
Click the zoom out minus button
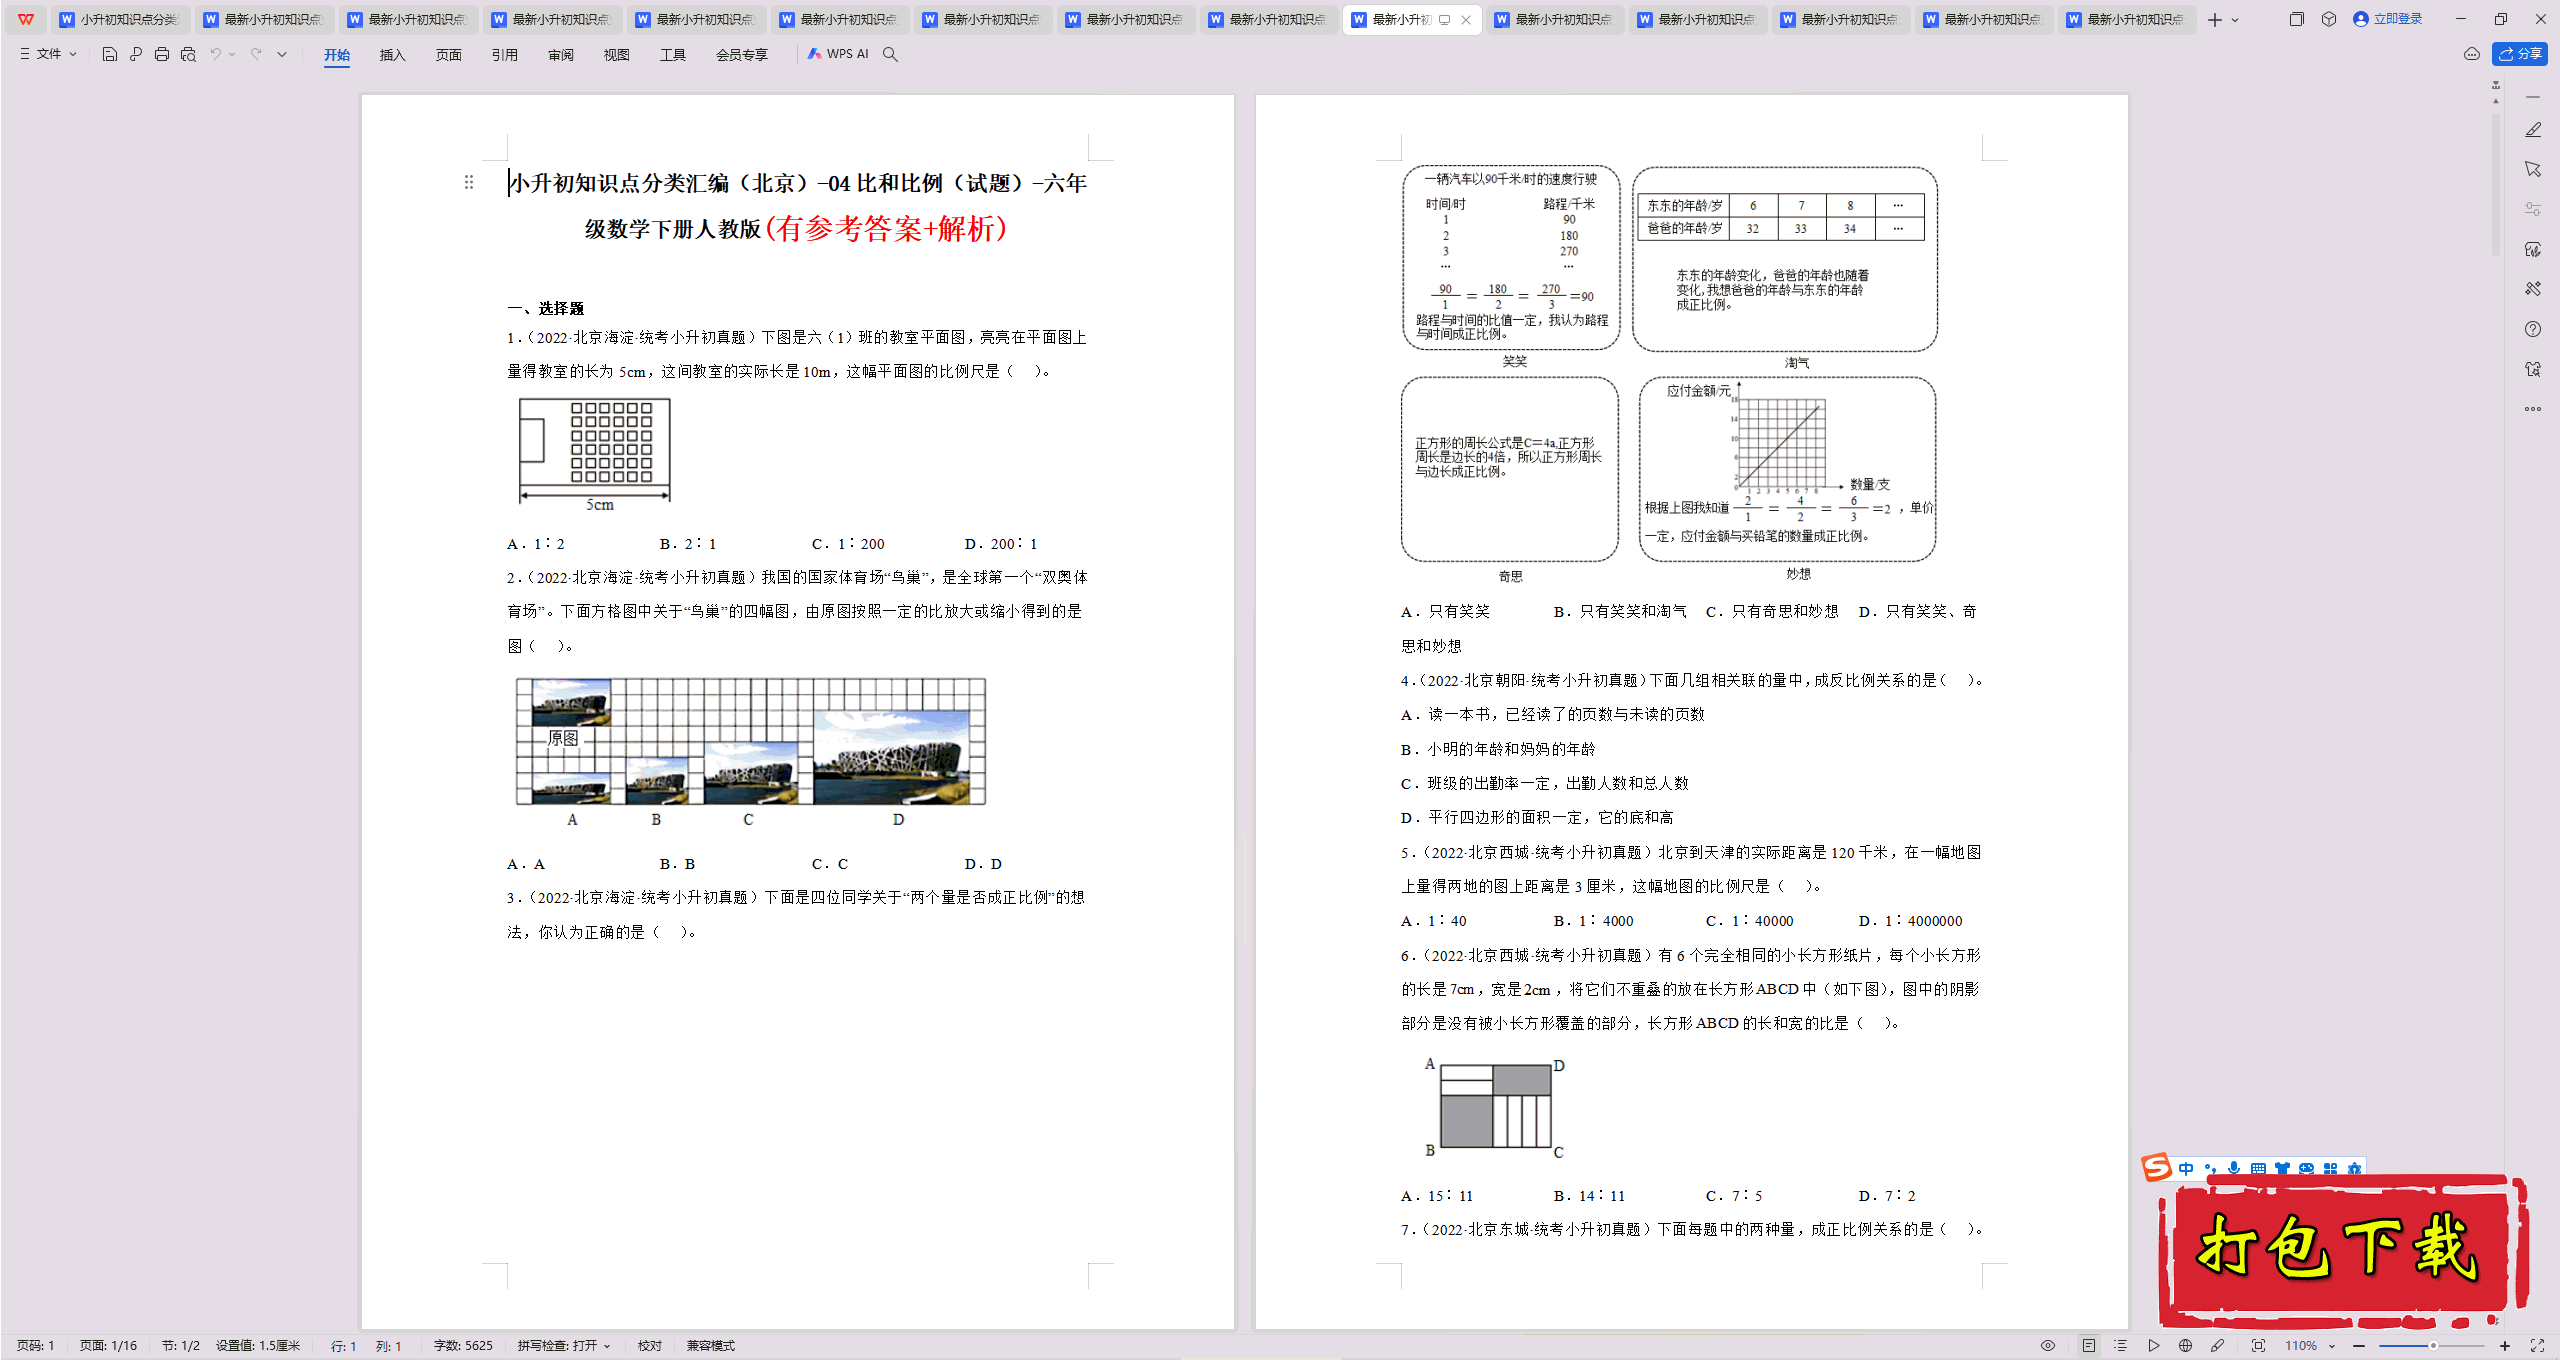[2359, 1346]
